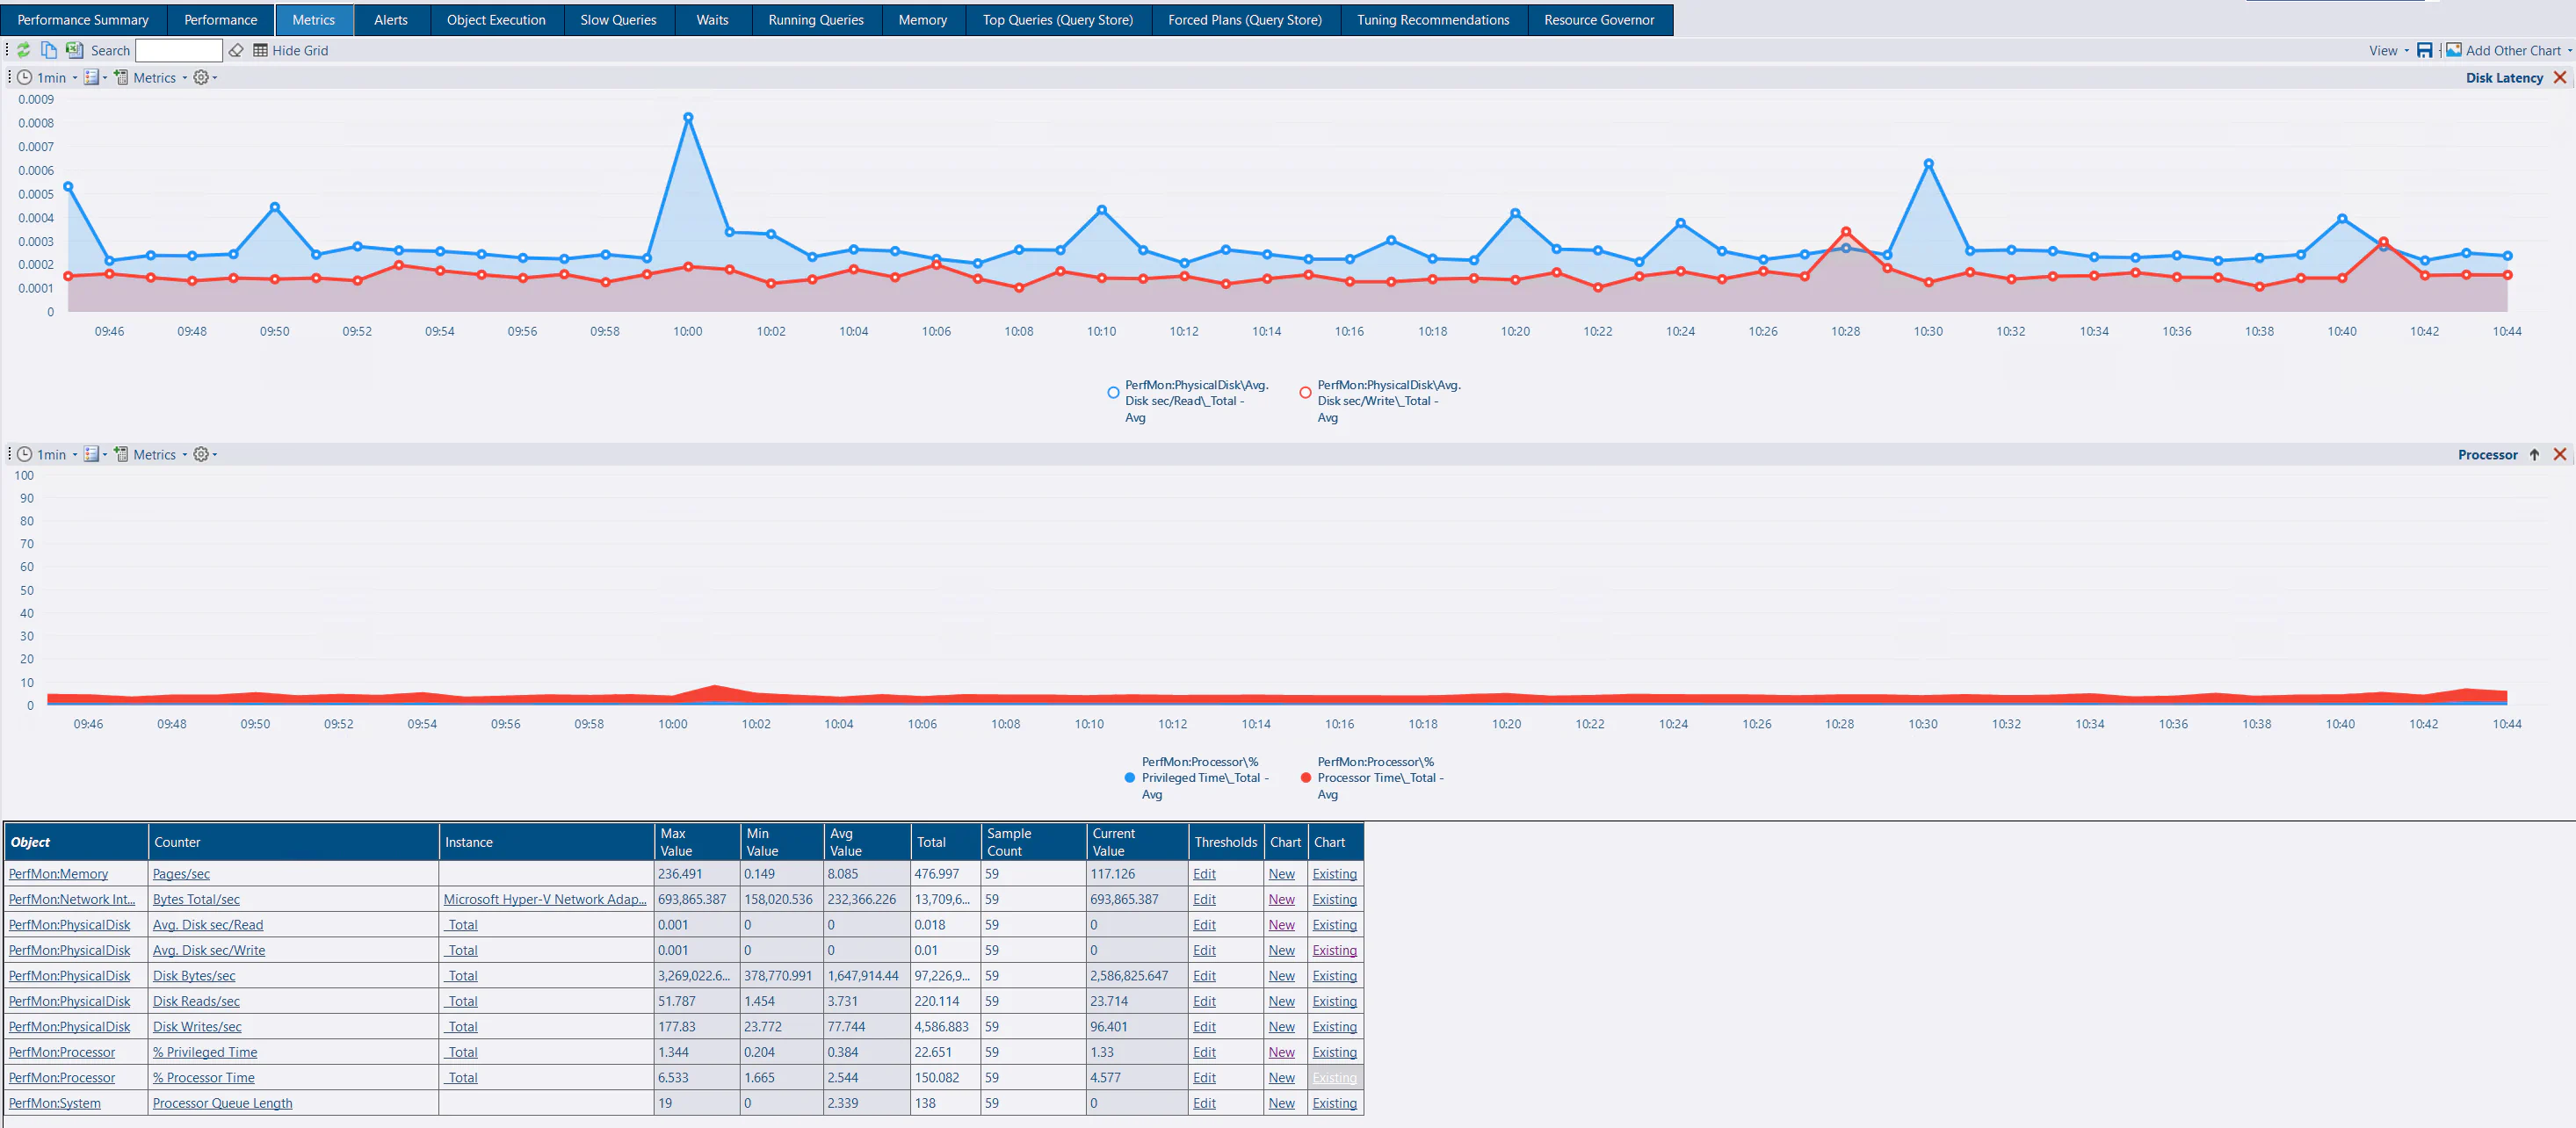Viewport: 2576px width, 1128px height.
Task: Click the Microsoft Hyper-V Network Adapter instance link
Action: tap(545, 899)
